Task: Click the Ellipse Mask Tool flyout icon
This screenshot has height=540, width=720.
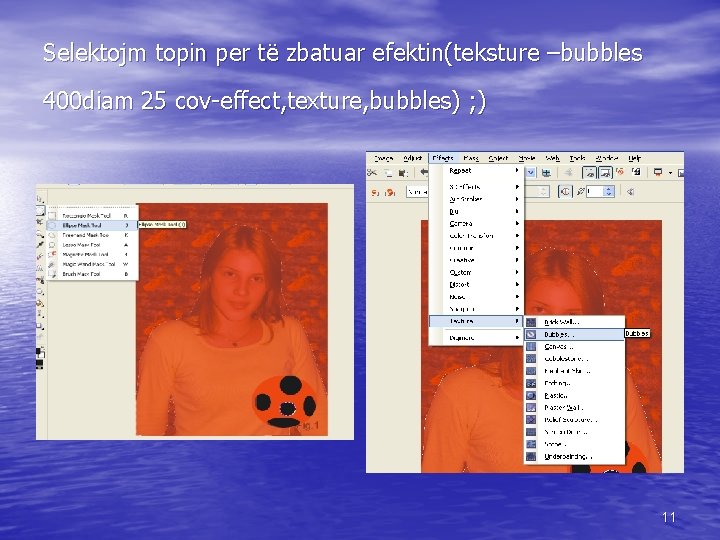Action: (x=52, y=225)
